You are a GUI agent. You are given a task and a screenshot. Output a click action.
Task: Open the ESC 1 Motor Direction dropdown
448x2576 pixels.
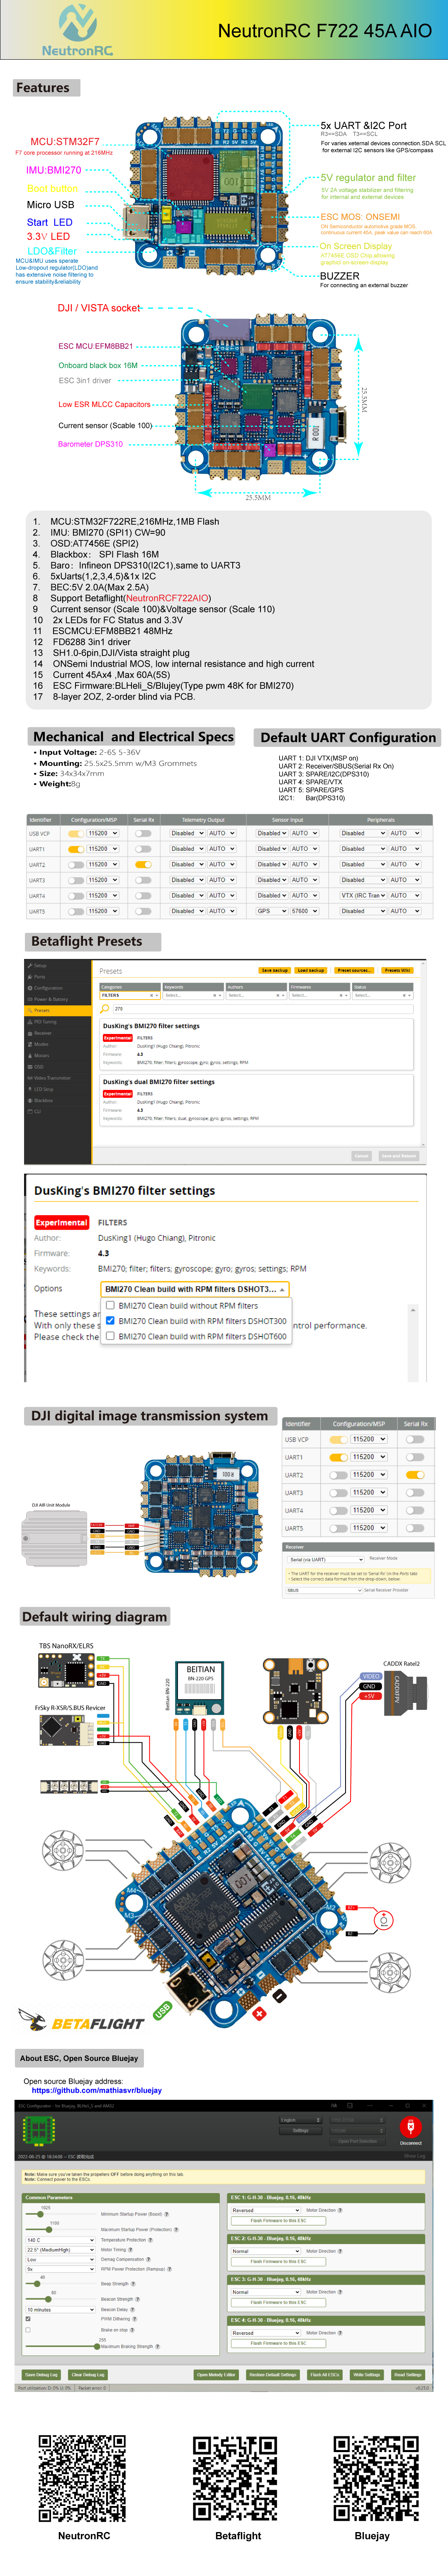(266, 2210)
